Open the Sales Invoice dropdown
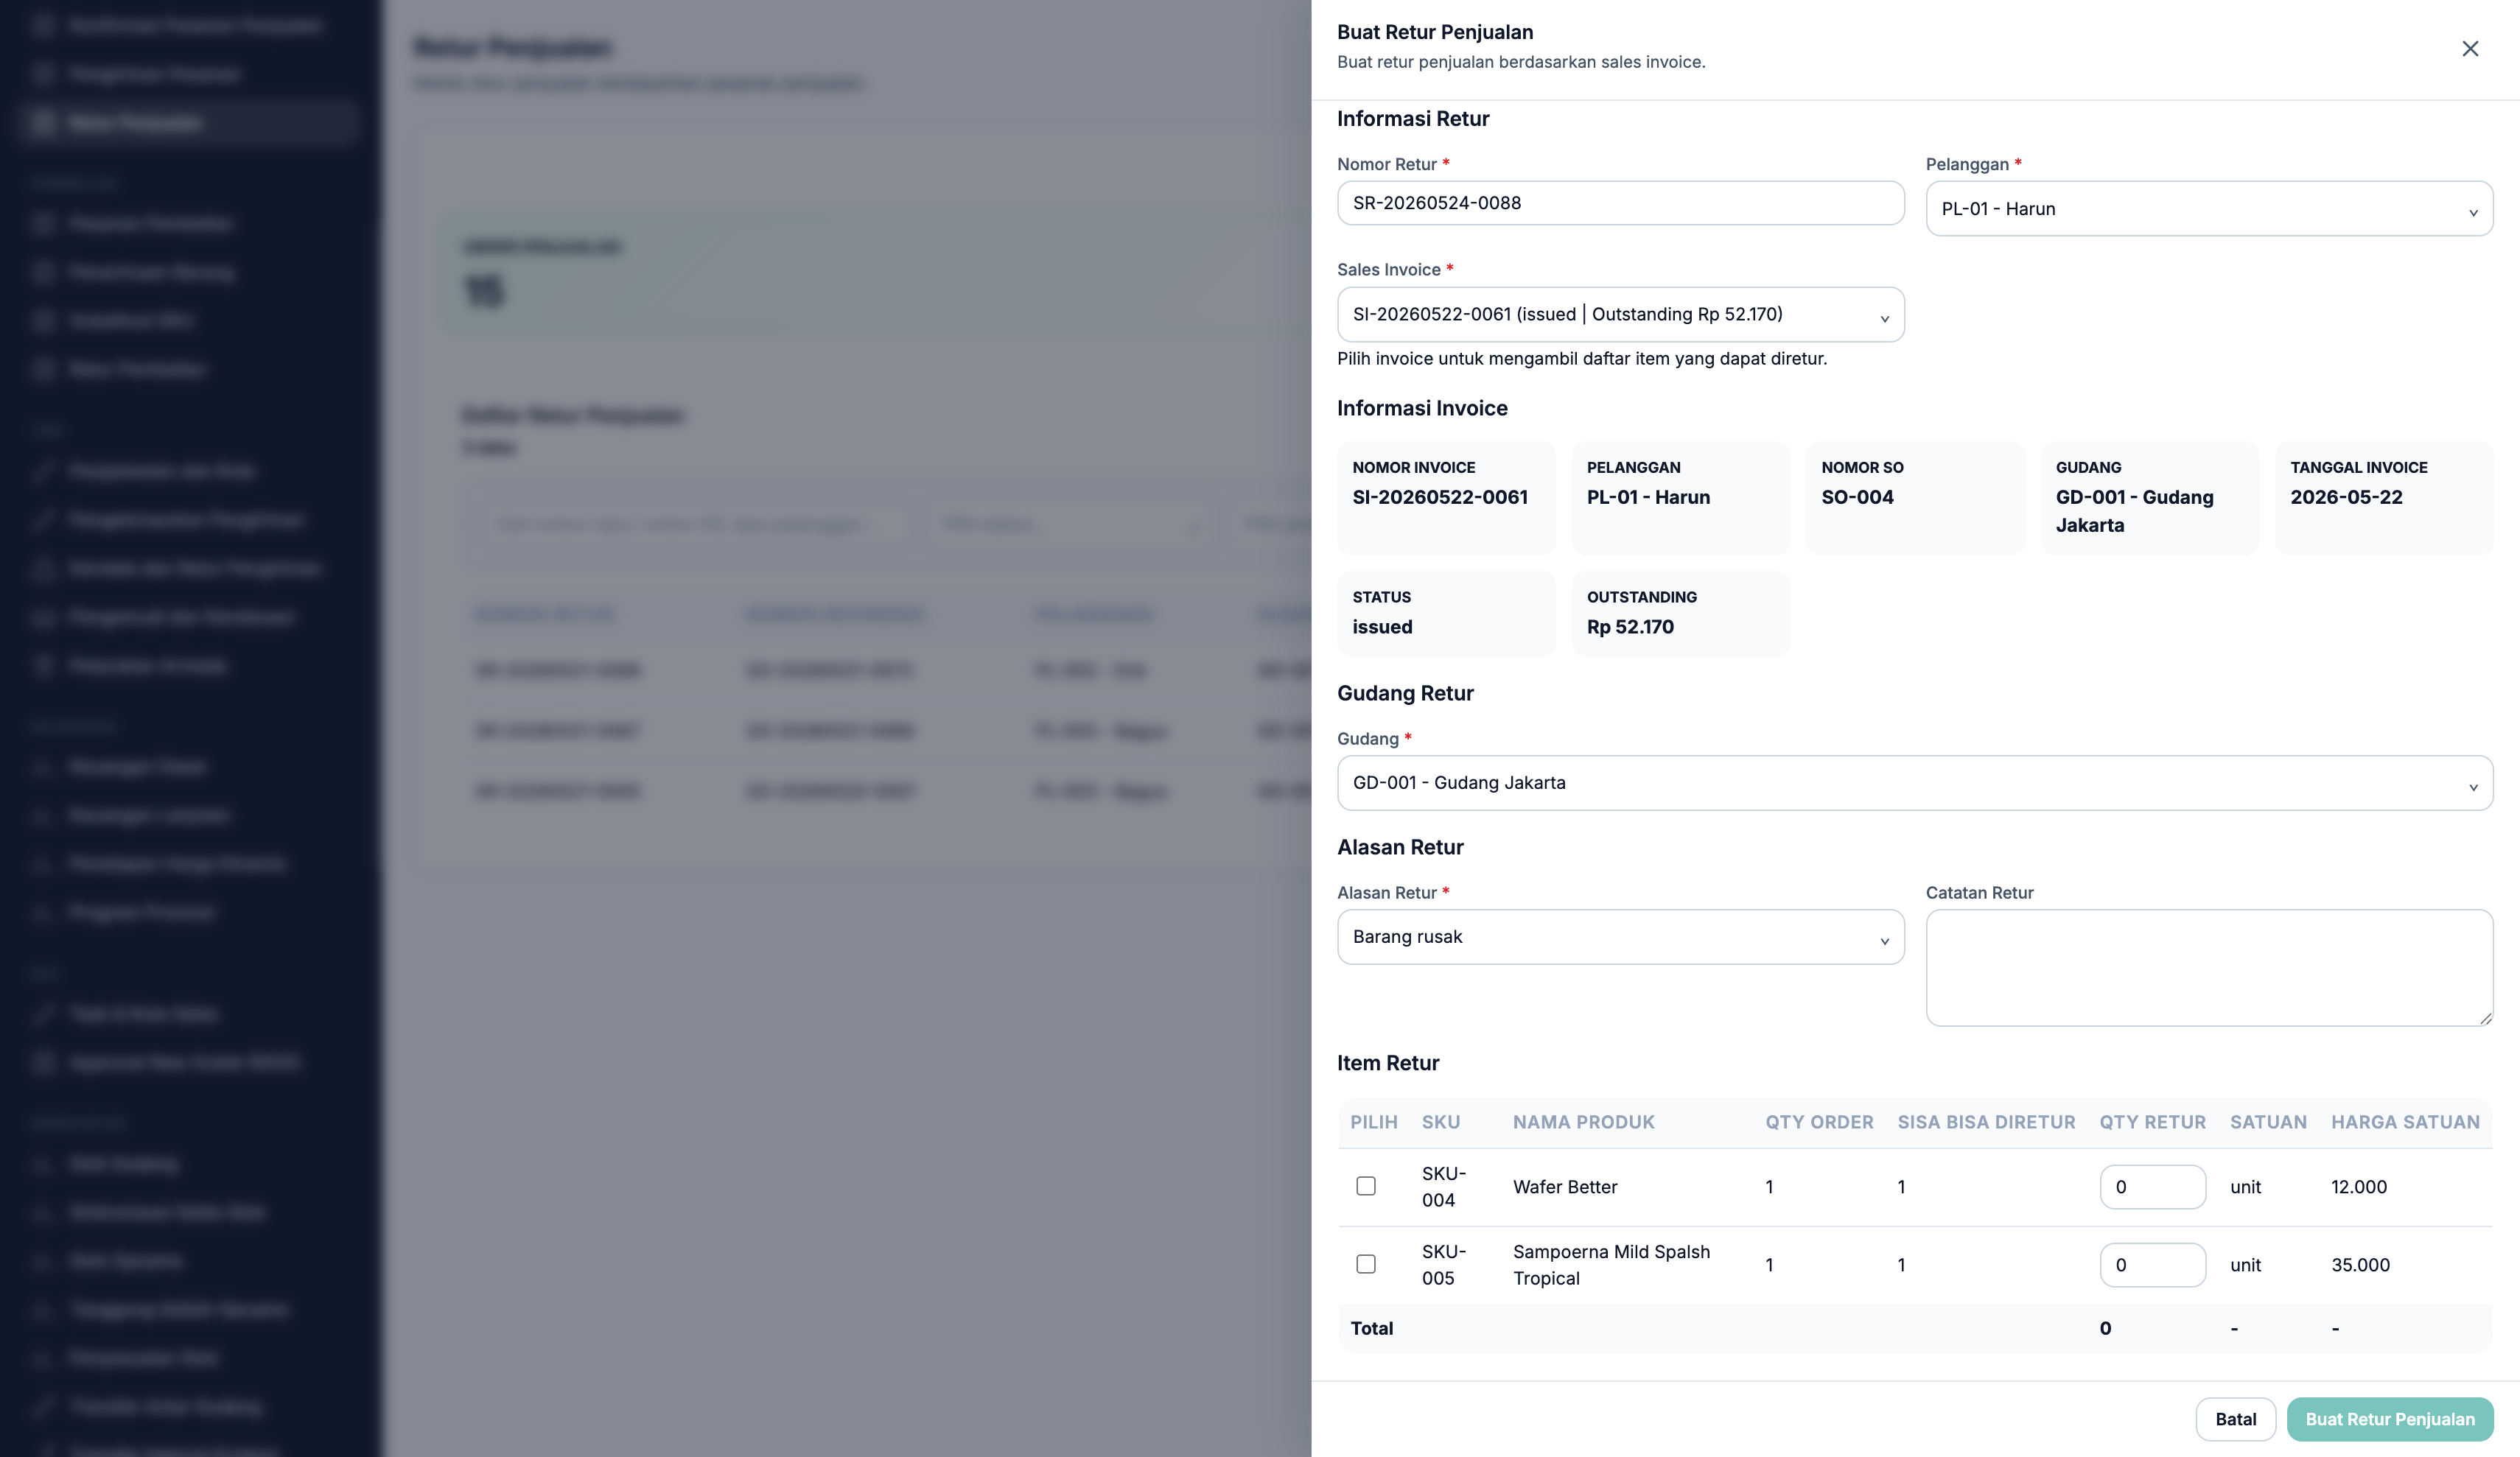This screenshot has height=1457, width=2520. coord(1620,314)
